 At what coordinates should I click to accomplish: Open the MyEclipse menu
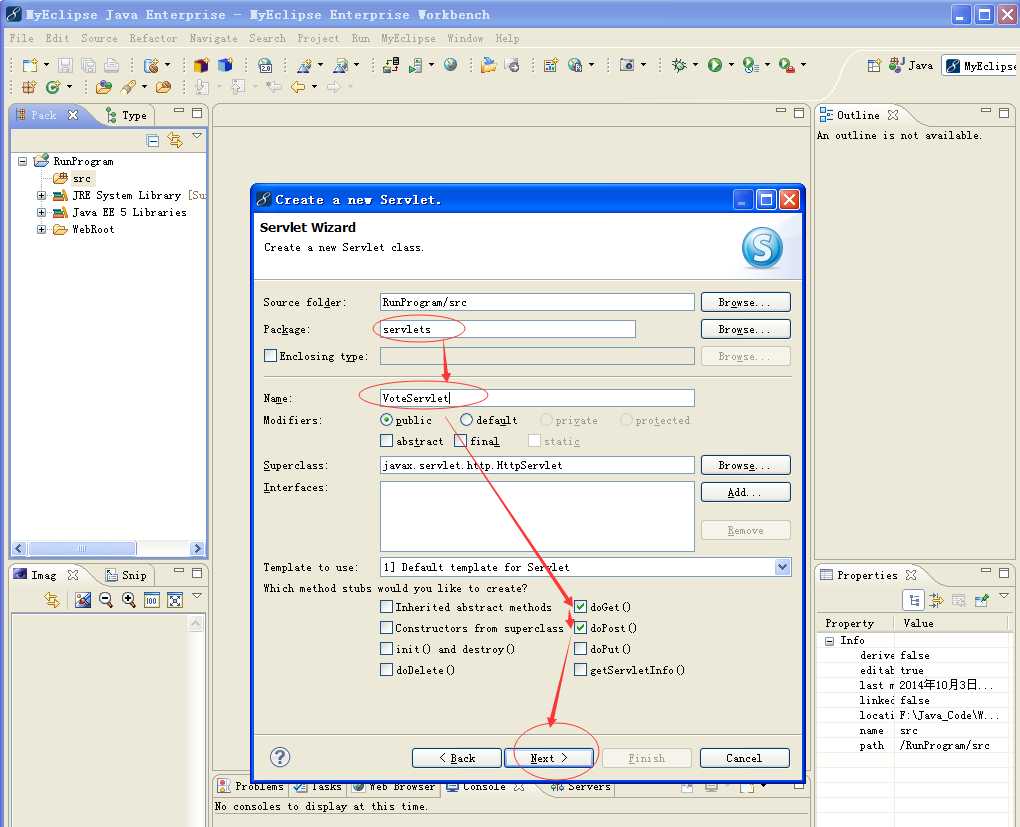409,38
